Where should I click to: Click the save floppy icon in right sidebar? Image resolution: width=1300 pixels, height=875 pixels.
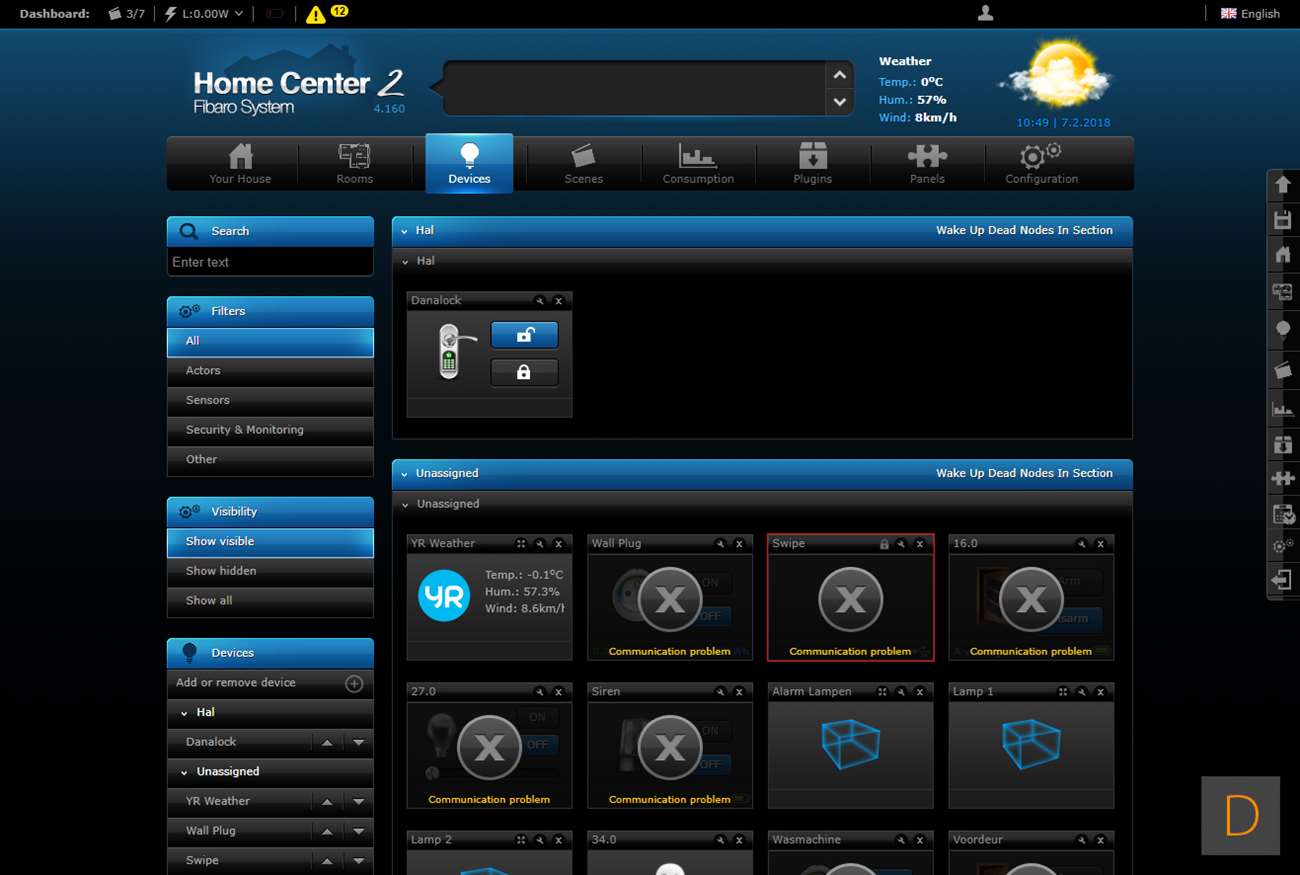tap(1283, 220)
